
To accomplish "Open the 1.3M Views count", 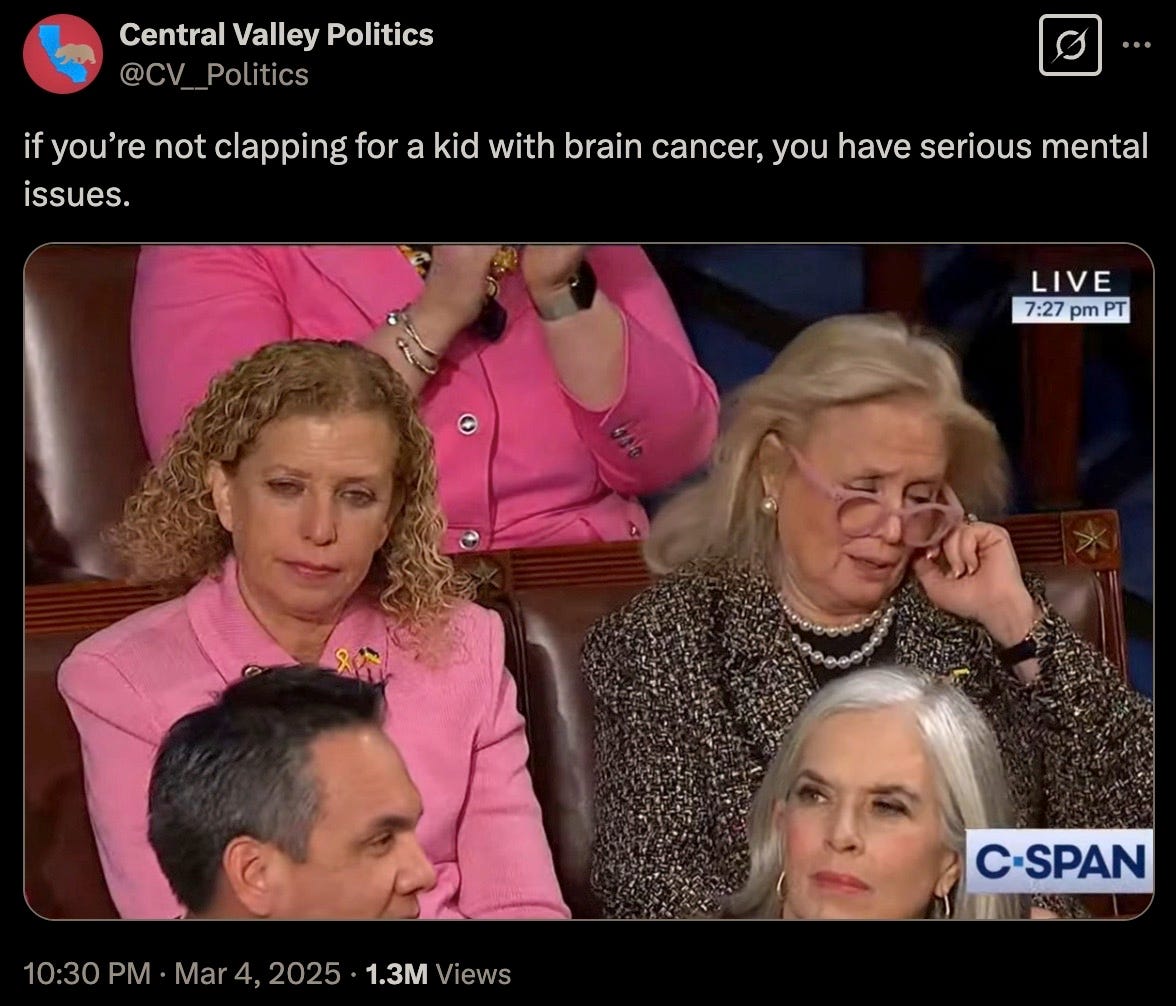I will click(x=438, y=974).
